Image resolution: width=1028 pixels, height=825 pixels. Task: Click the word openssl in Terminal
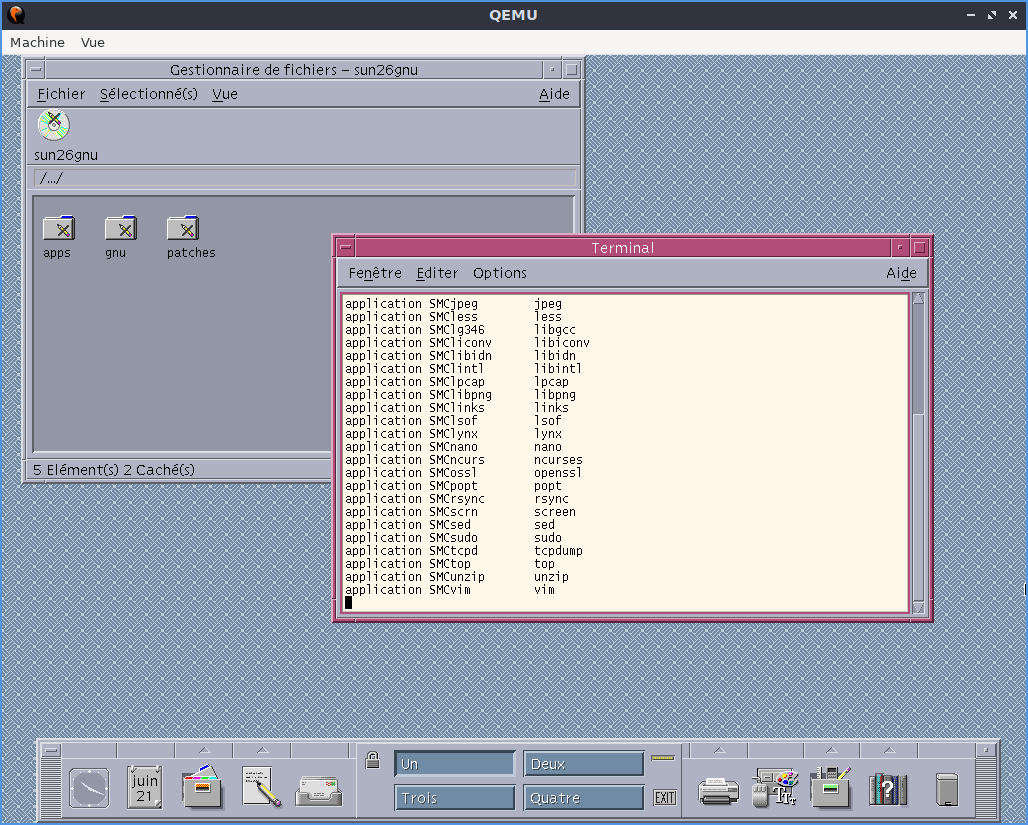(x=558, y=473)
